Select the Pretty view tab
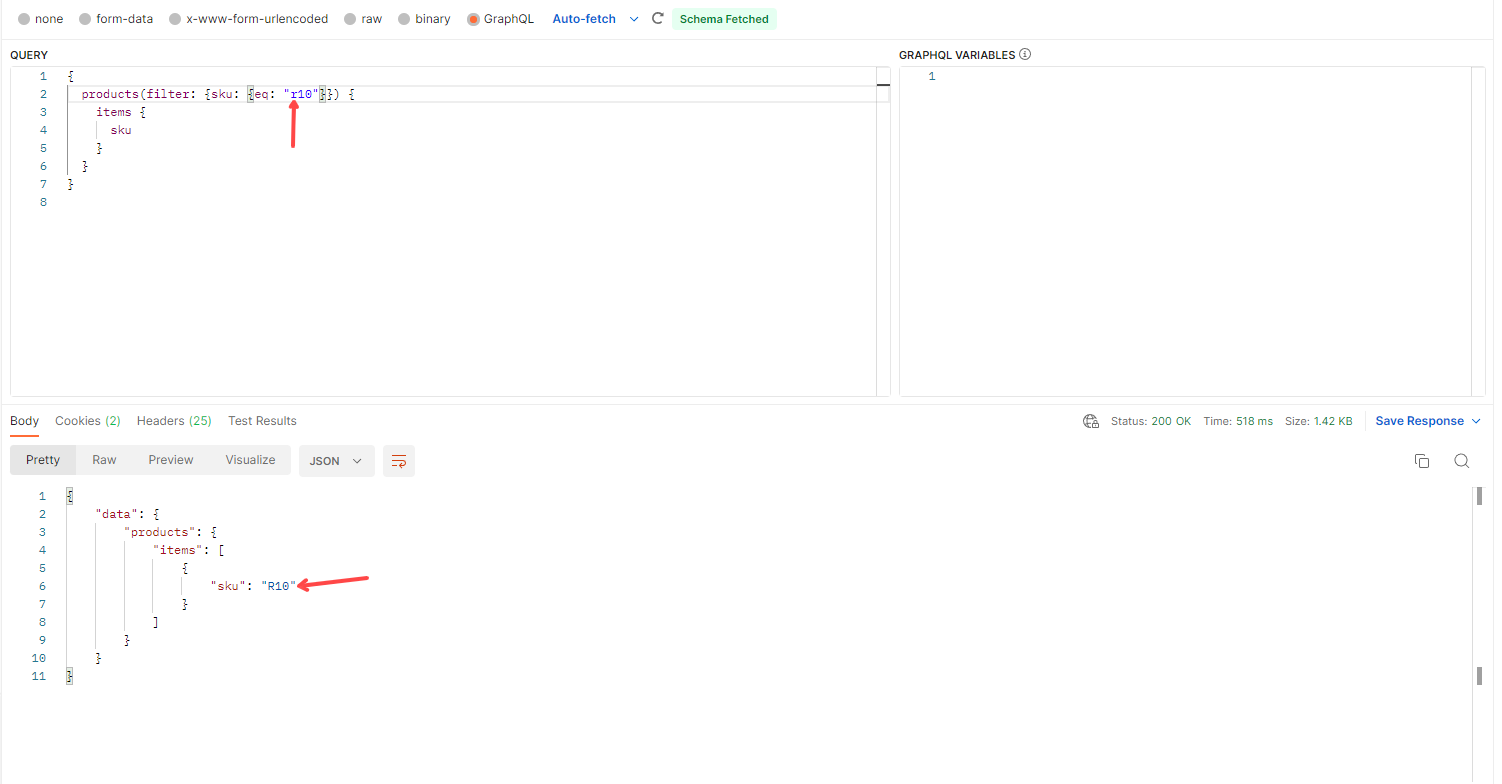The width and height of the screenshot is (1502, 784). coord(43,460)
